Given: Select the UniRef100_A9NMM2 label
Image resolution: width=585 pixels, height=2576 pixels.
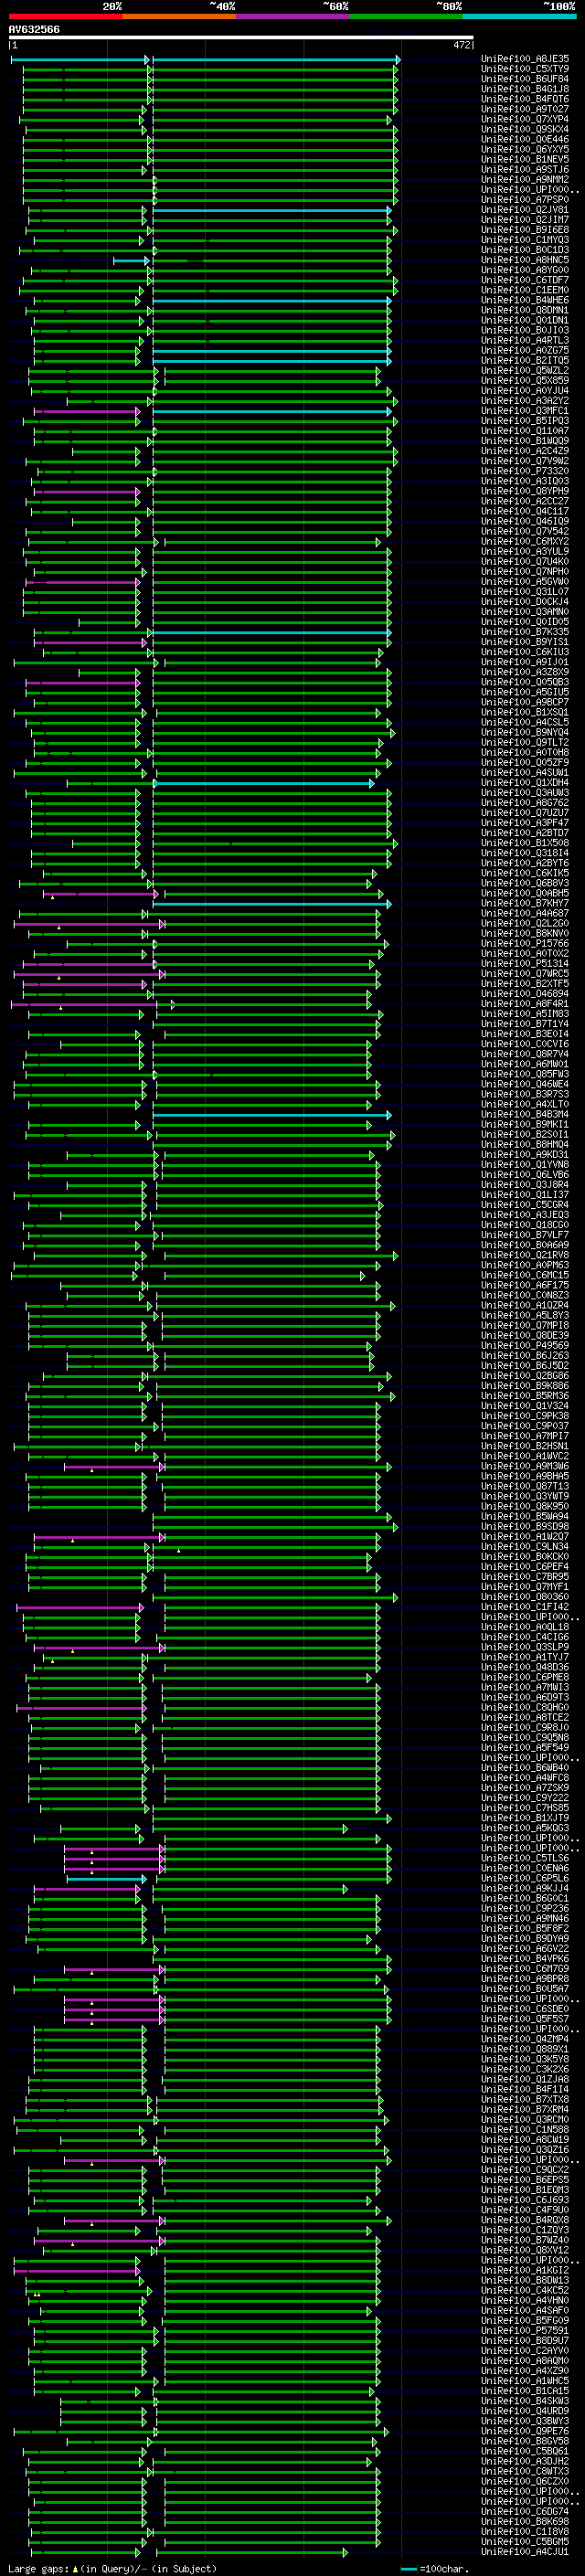Looking at the screenshot, I should [x=525, y=179].
